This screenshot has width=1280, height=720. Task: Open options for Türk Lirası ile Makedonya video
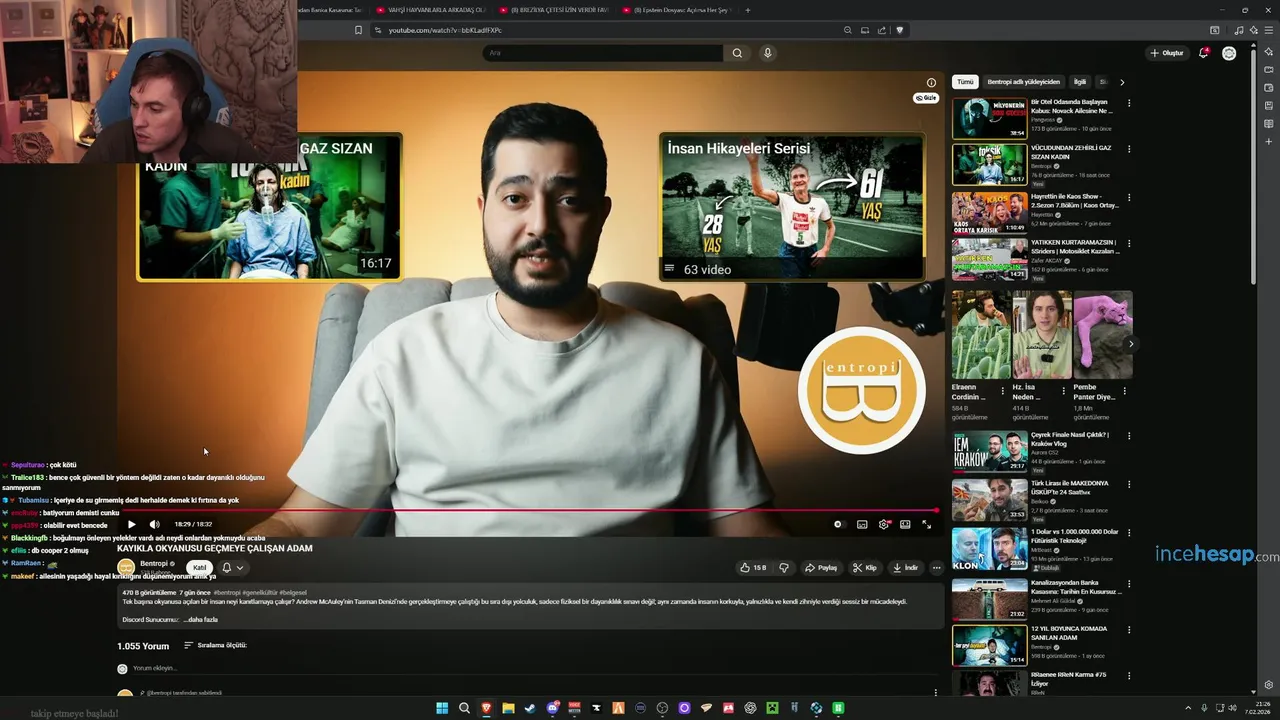[x=1129, y=484]
